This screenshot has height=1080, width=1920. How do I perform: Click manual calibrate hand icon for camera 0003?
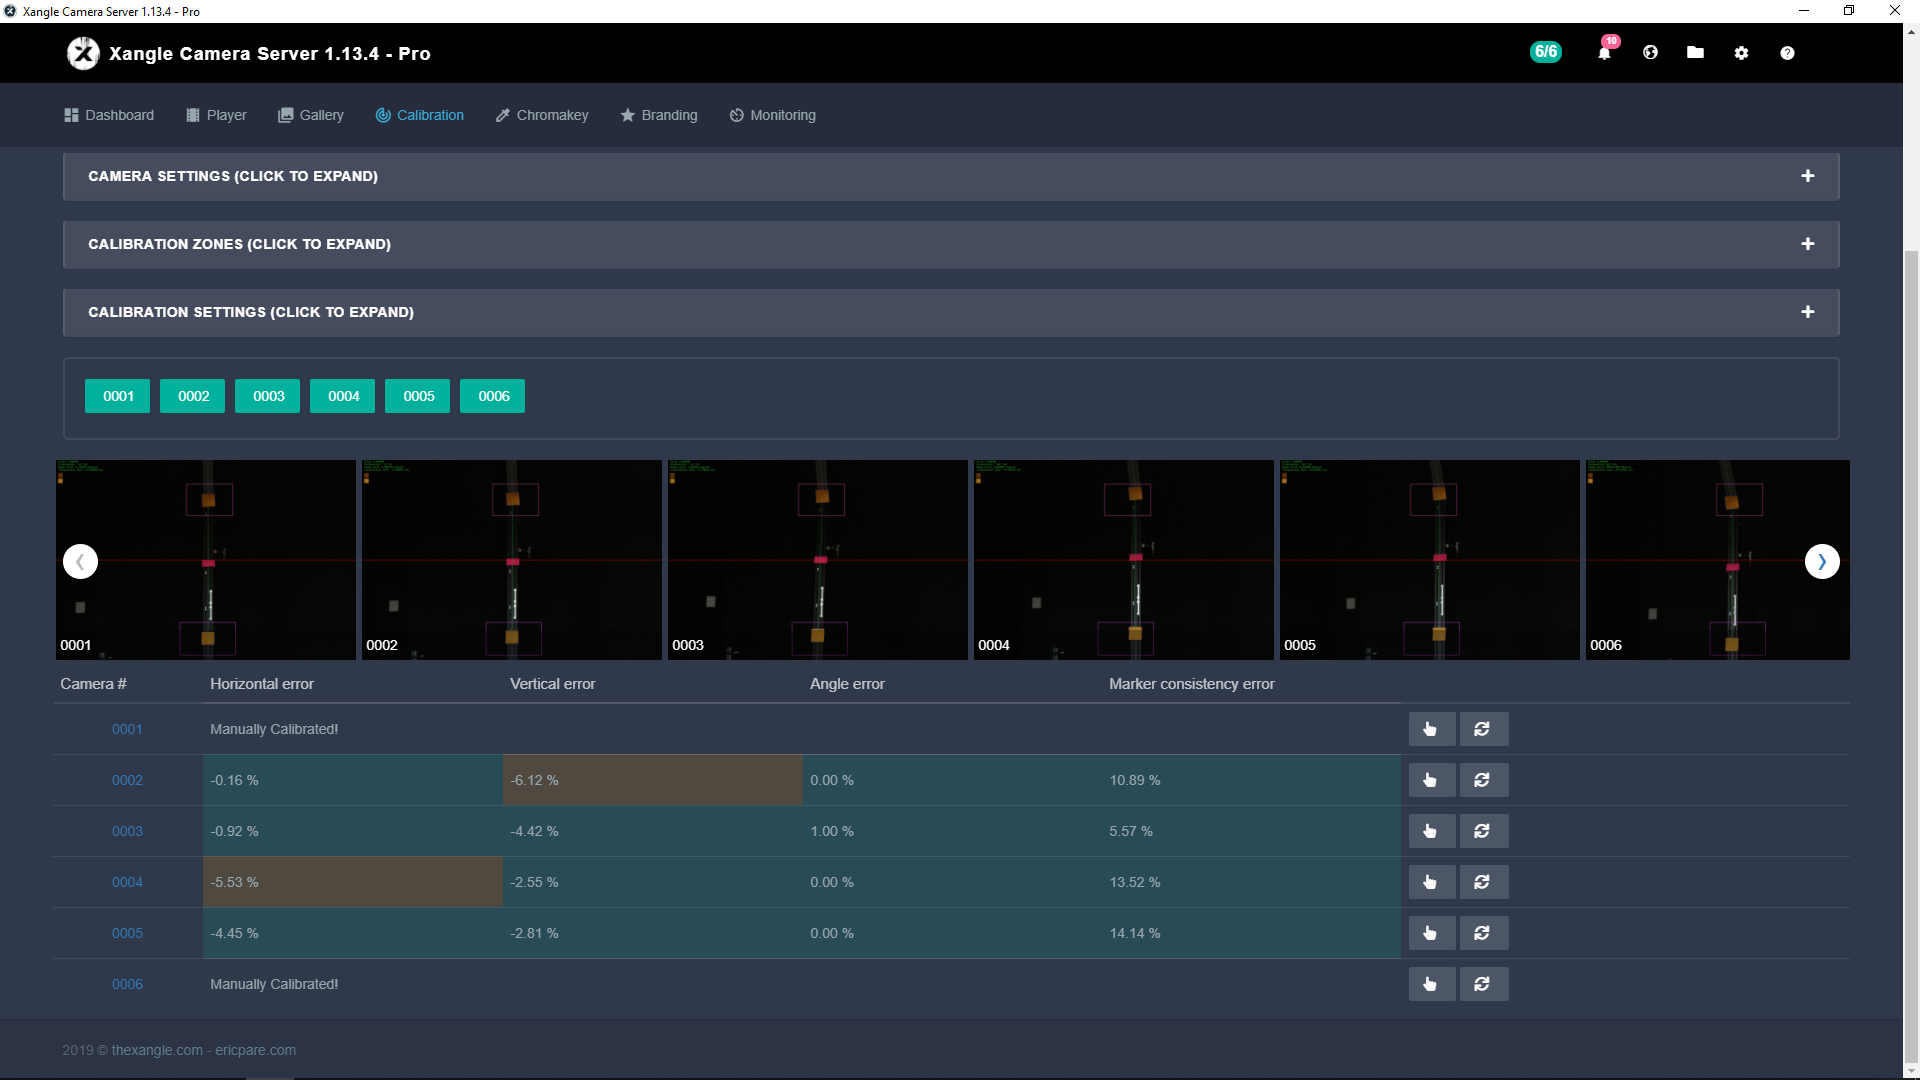pos(1431,831)
